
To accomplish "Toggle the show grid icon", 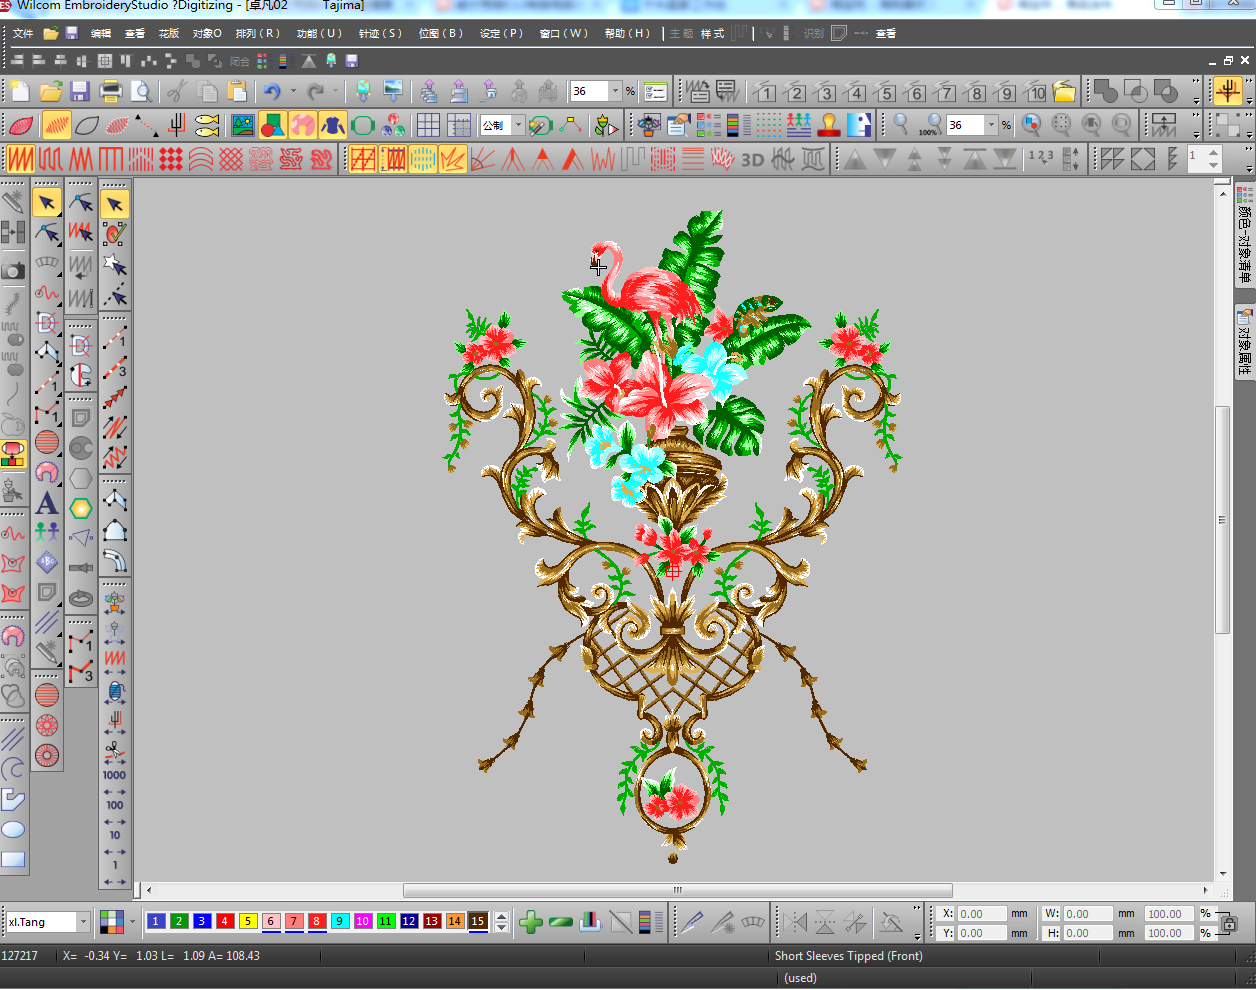I will 428,125.
